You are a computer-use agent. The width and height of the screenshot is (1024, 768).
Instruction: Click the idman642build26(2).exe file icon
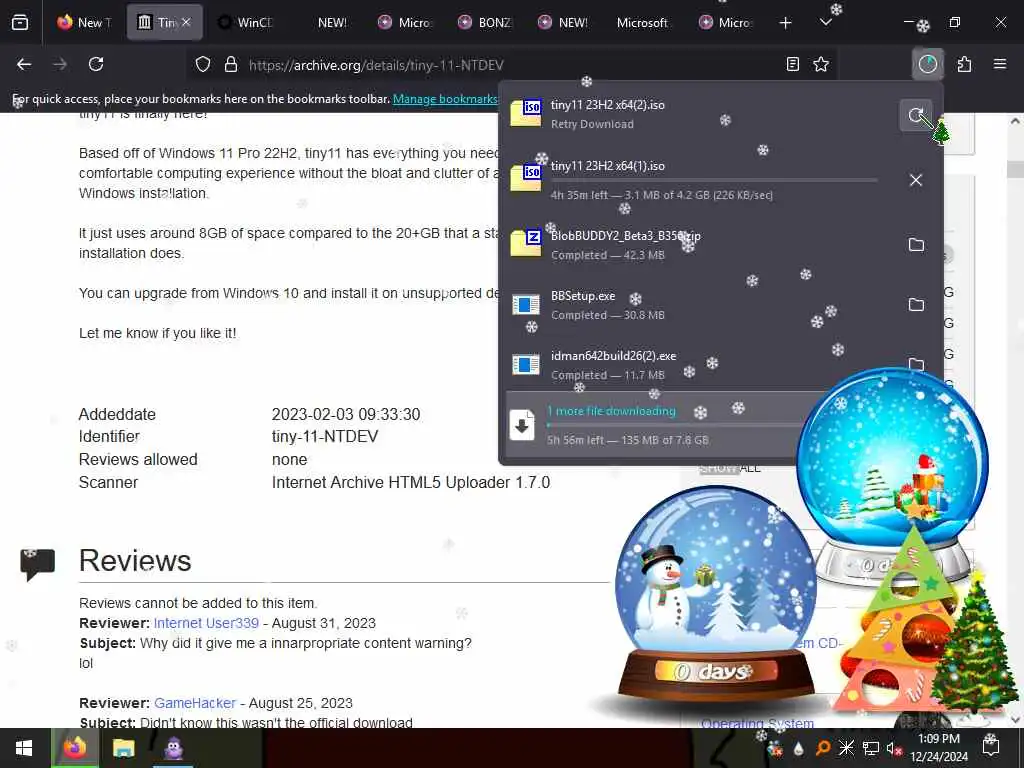pos(526,364)
